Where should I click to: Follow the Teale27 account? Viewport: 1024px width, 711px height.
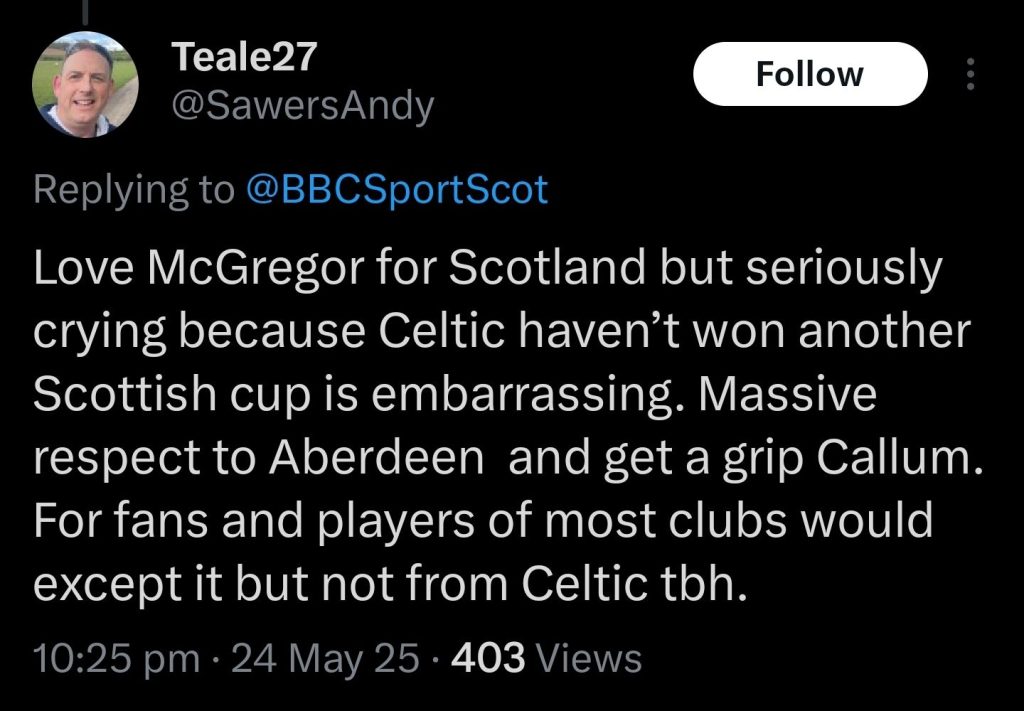(x=810, y=74)
